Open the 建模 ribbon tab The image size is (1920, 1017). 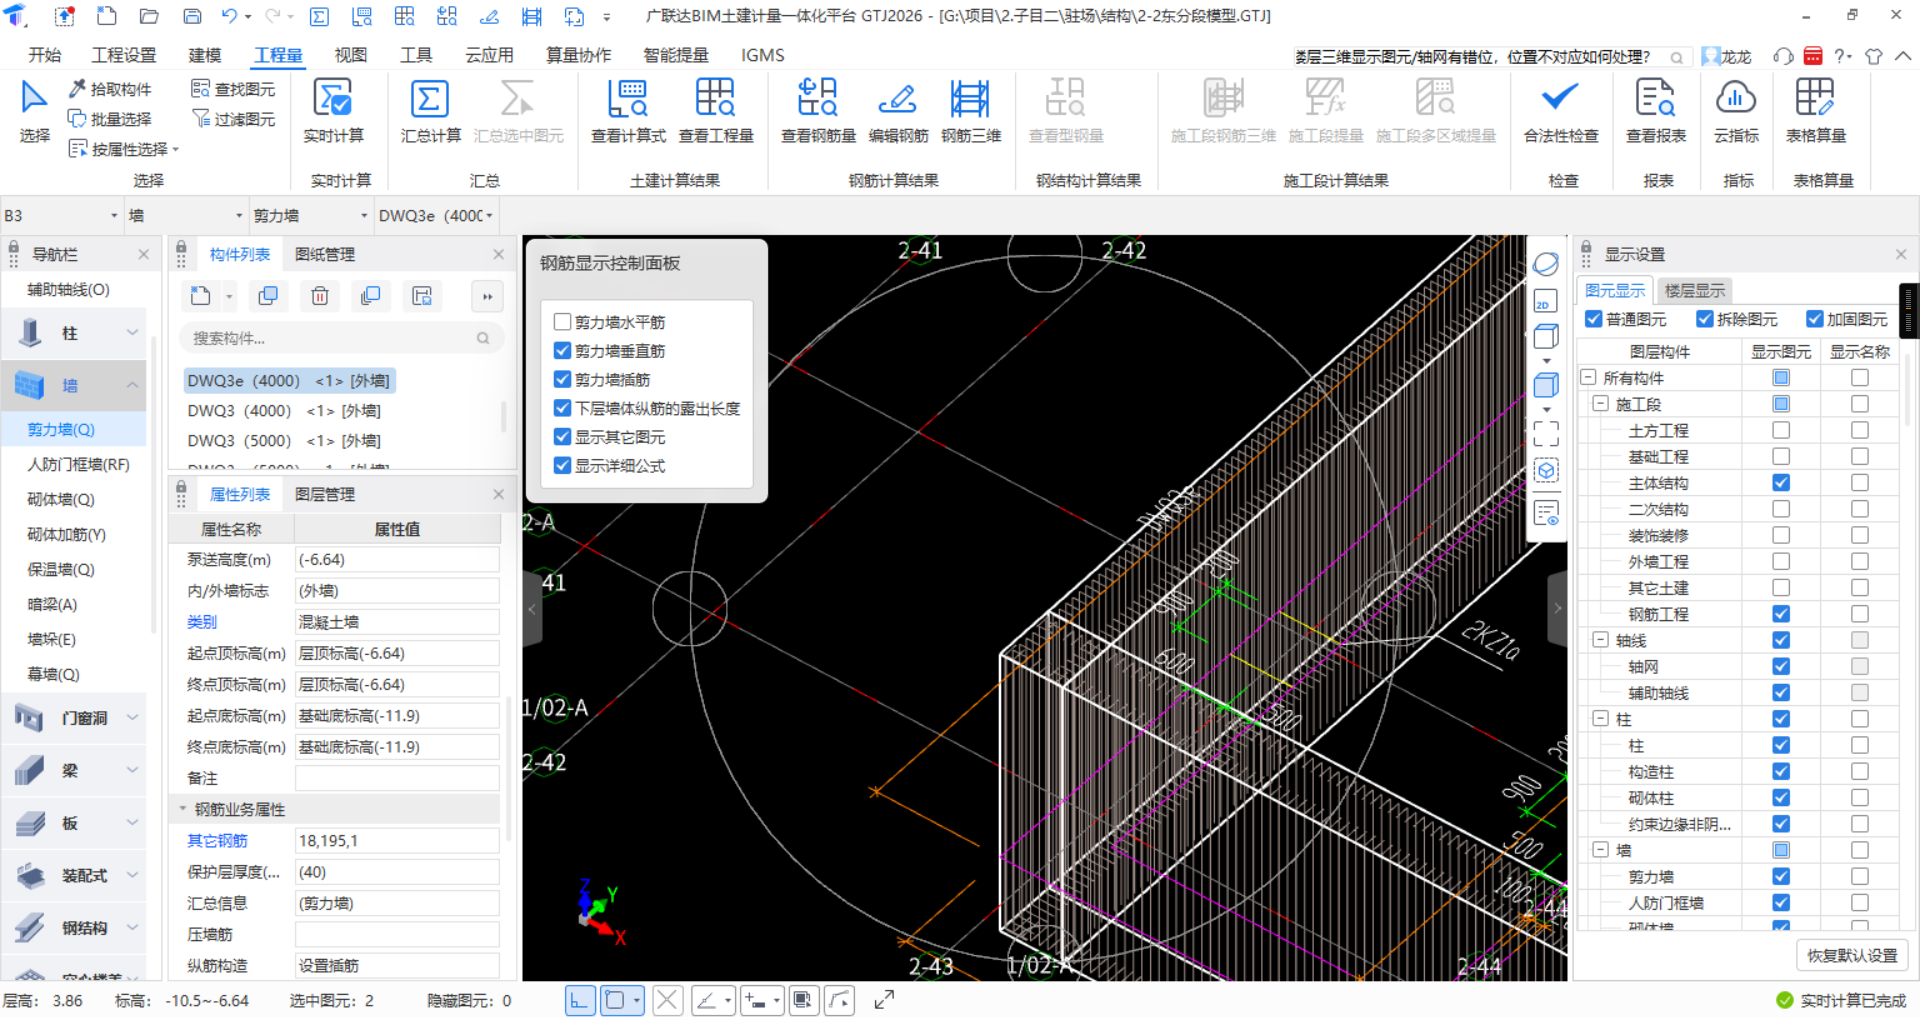click(205, 55)
